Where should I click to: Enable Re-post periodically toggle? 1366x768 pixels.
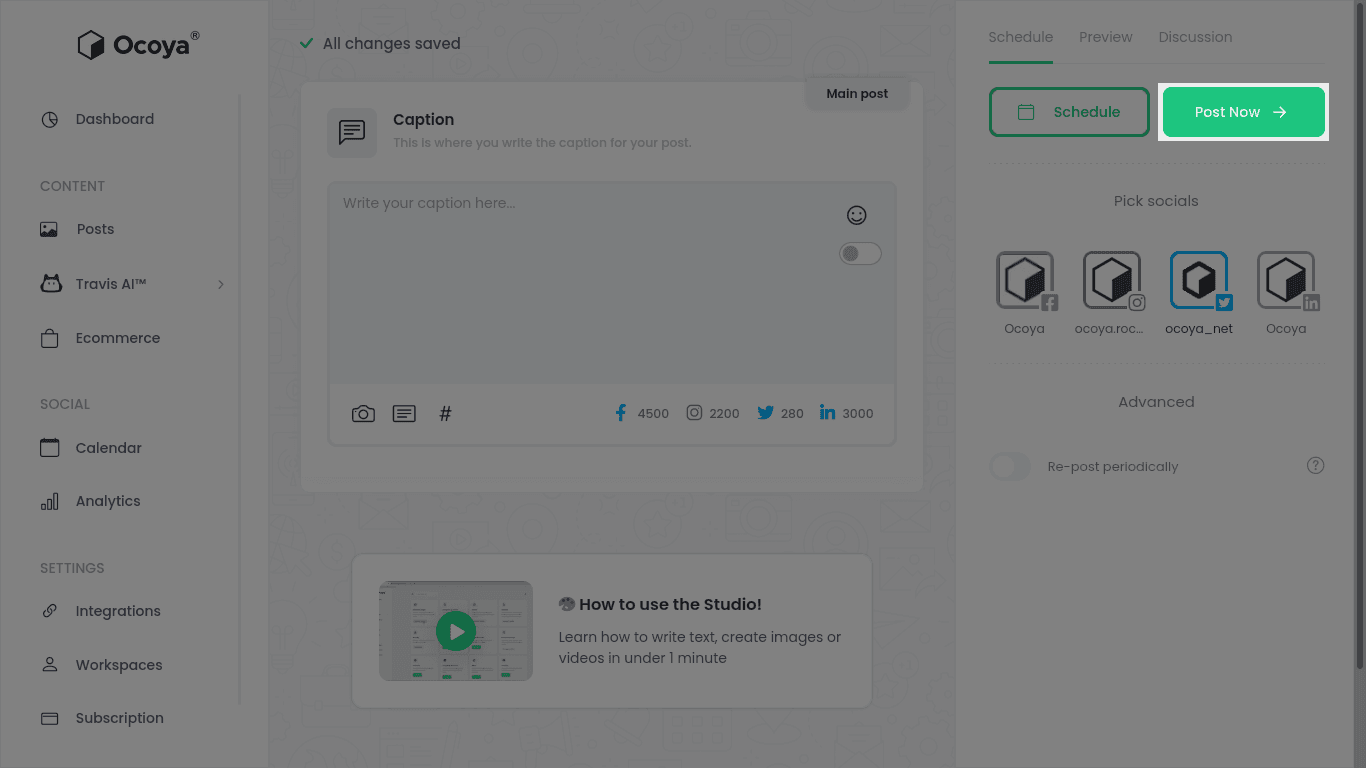(1010, 466)
